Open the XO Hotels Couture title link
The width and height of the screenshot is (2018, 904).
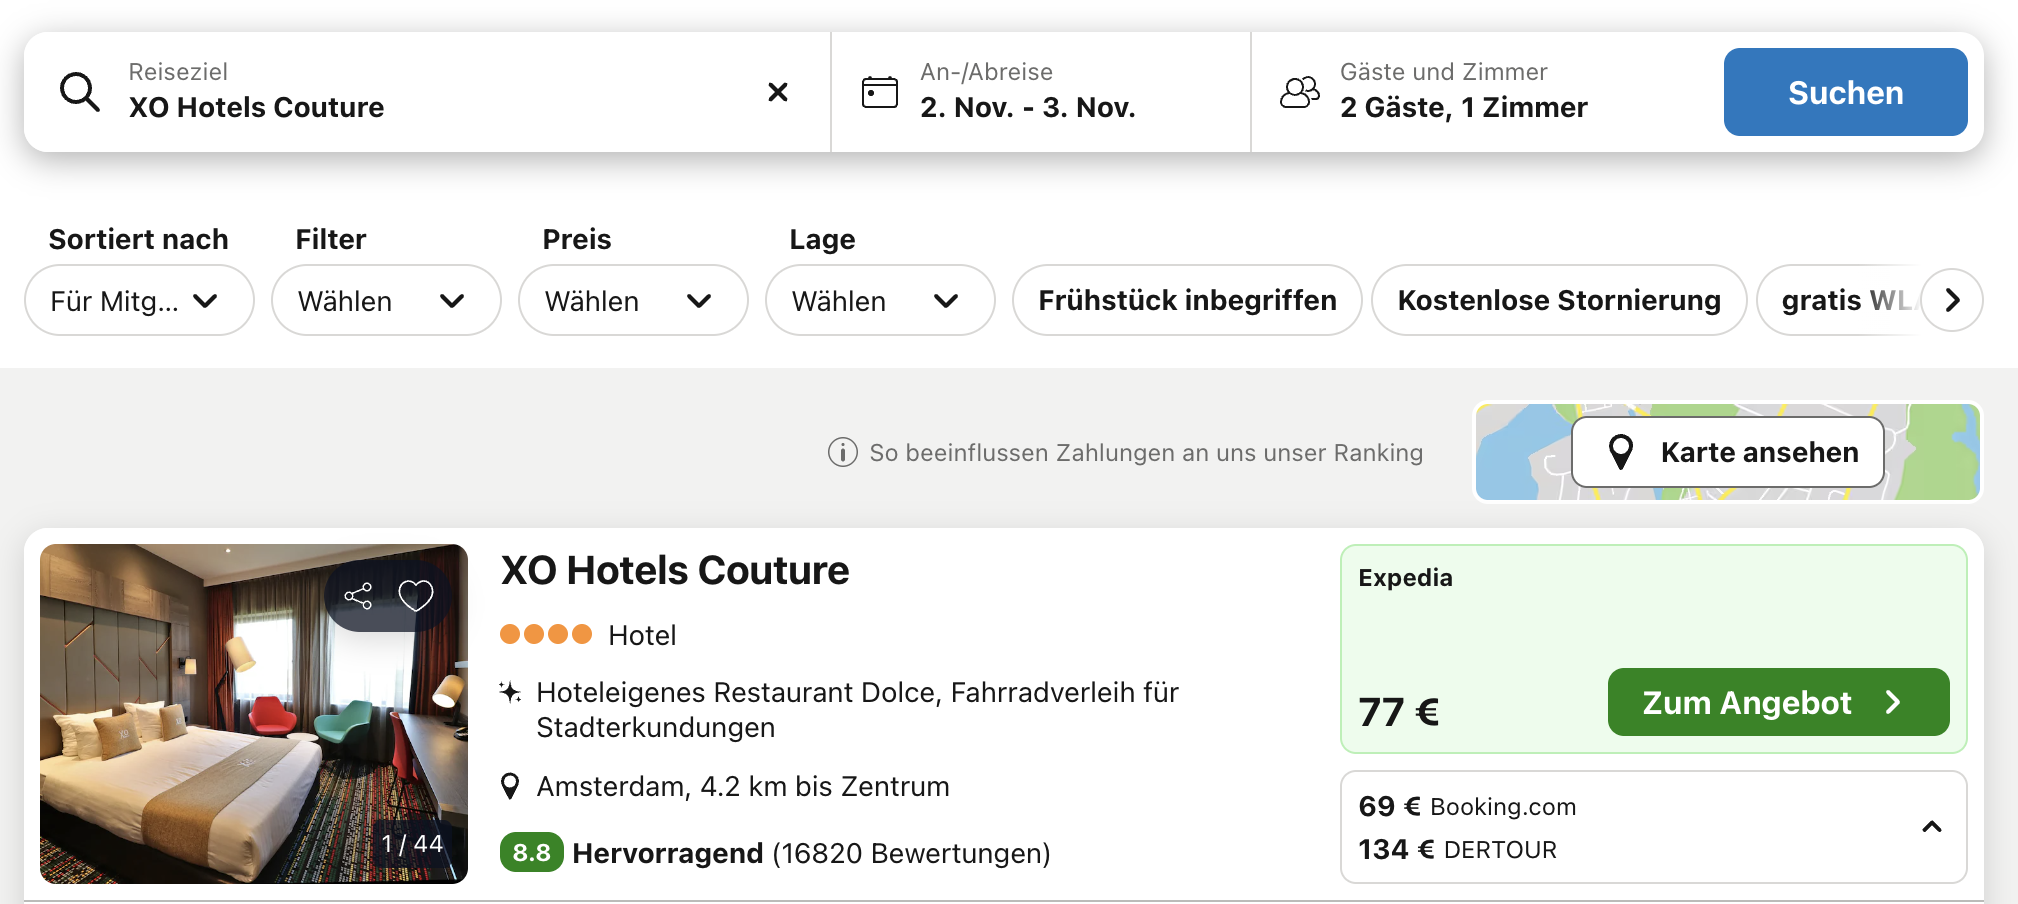tap(675, 571)
